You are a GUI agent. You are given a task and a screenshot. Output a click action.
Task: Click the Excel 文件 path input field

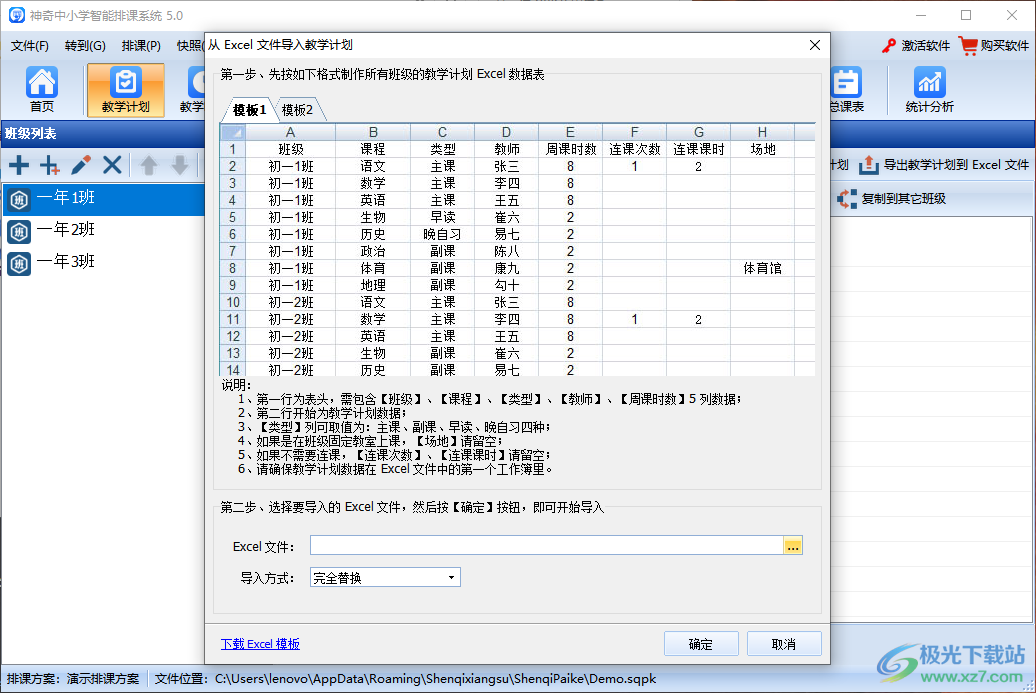546,546
